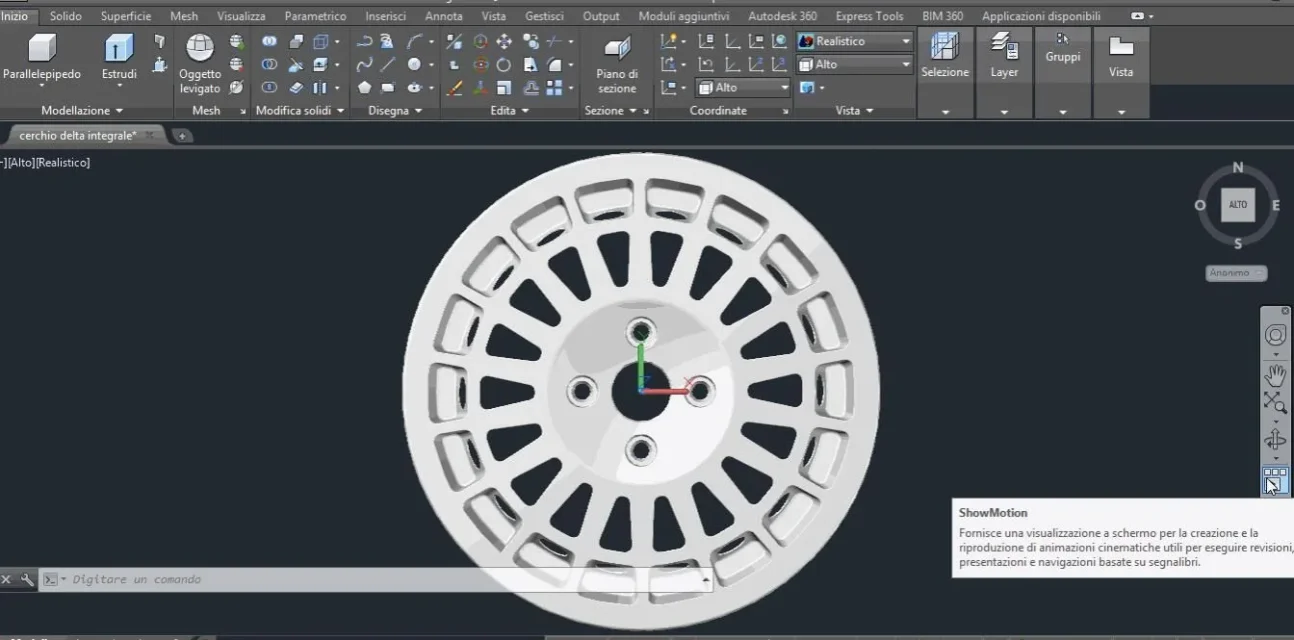Viewport: 1294px width, 640px height.
Task: Click the command line customize wrench icon
Action: coord(27,579)
